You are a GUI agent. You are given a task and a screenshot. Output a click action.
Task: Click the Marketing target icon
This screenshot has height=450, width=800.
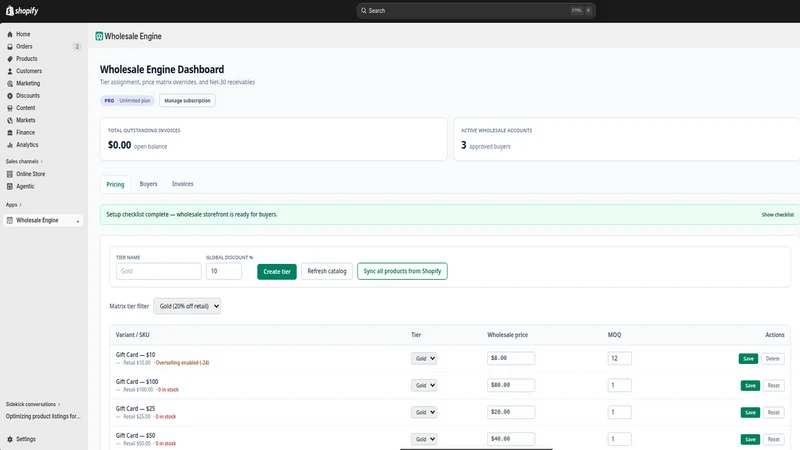click(10, 83)
